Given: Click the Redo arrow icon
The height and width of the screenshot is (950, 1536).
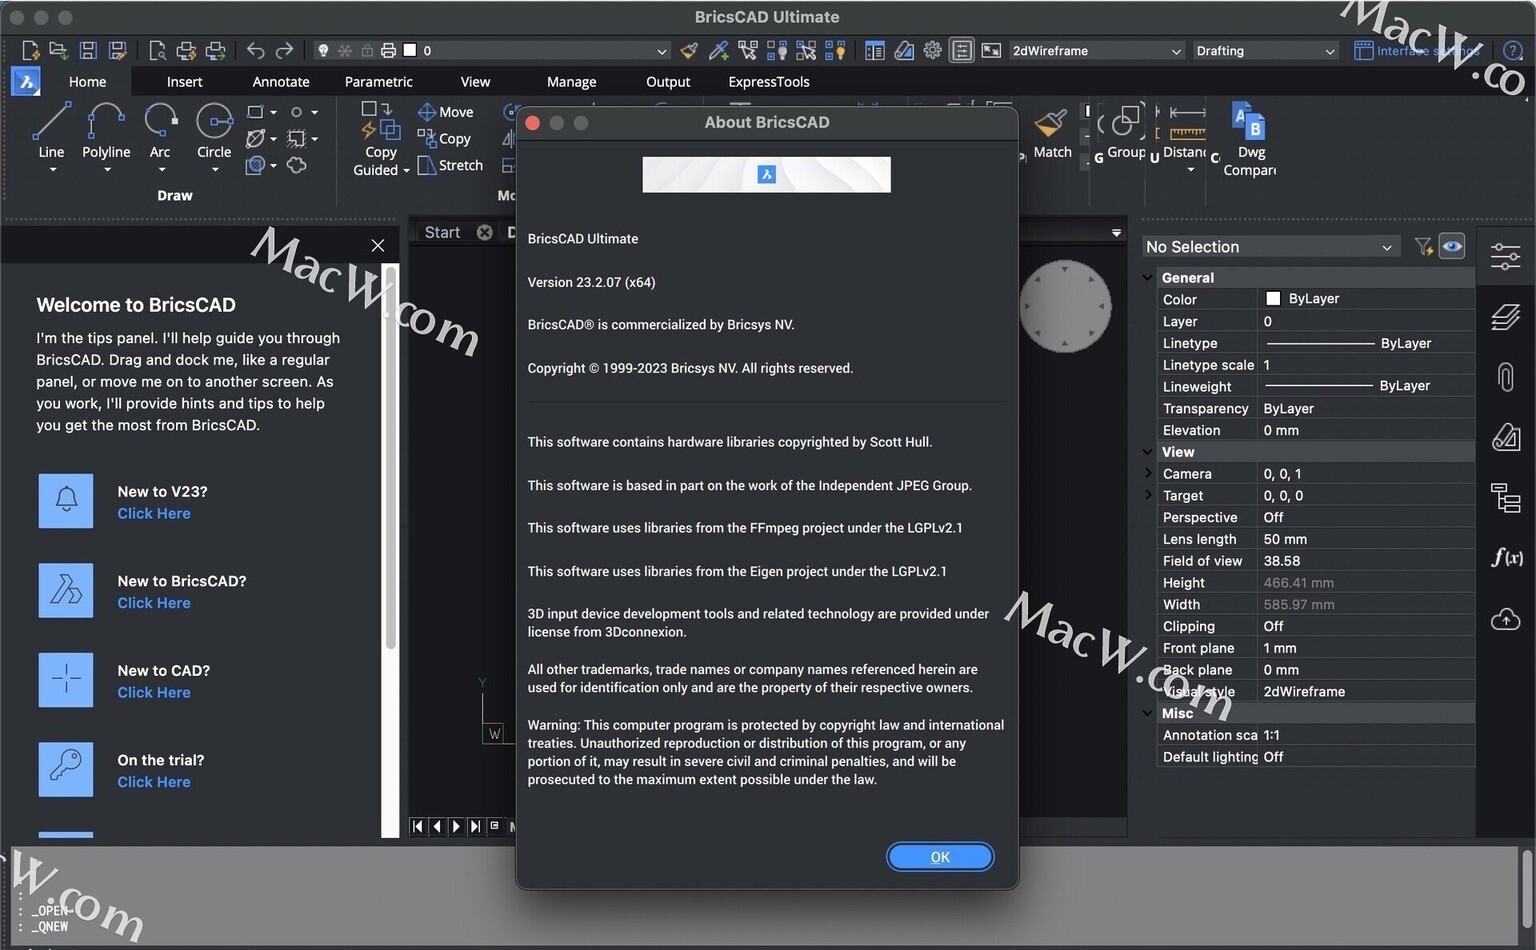Looking at the screenshot, I should (x=285, y=50).
